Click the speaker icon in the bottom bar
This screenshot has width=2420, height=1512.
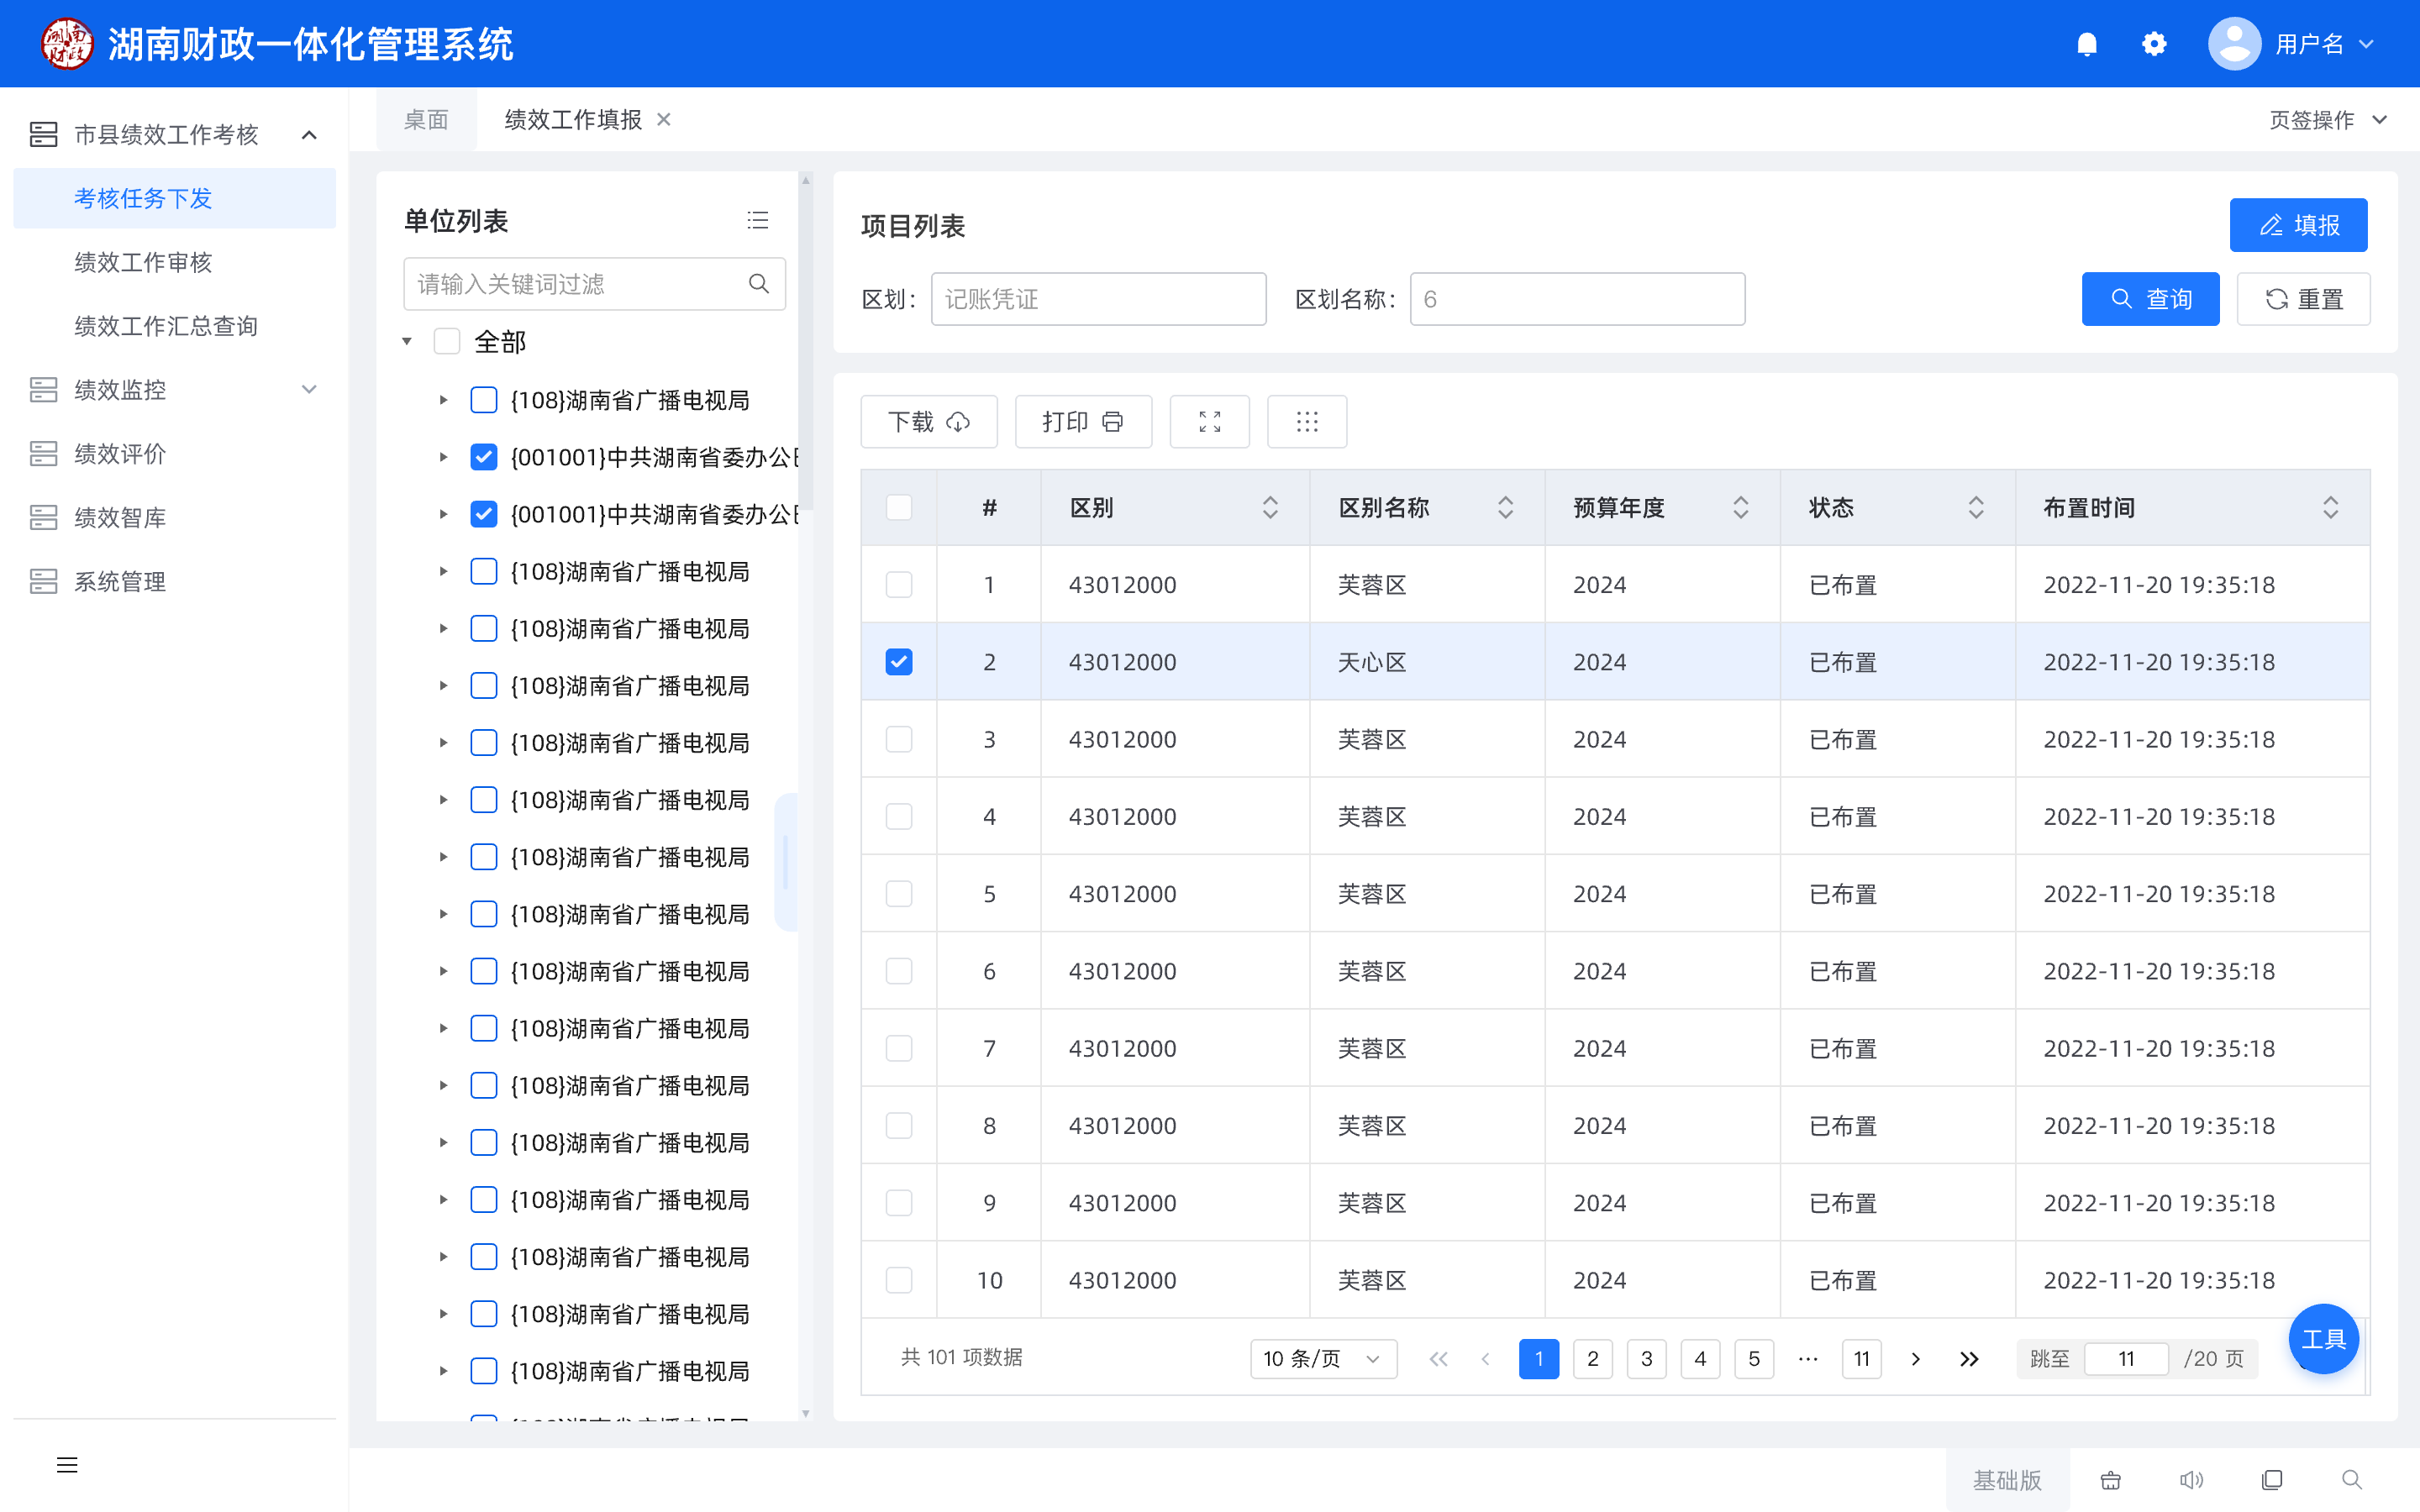tap(2191, 1480)
